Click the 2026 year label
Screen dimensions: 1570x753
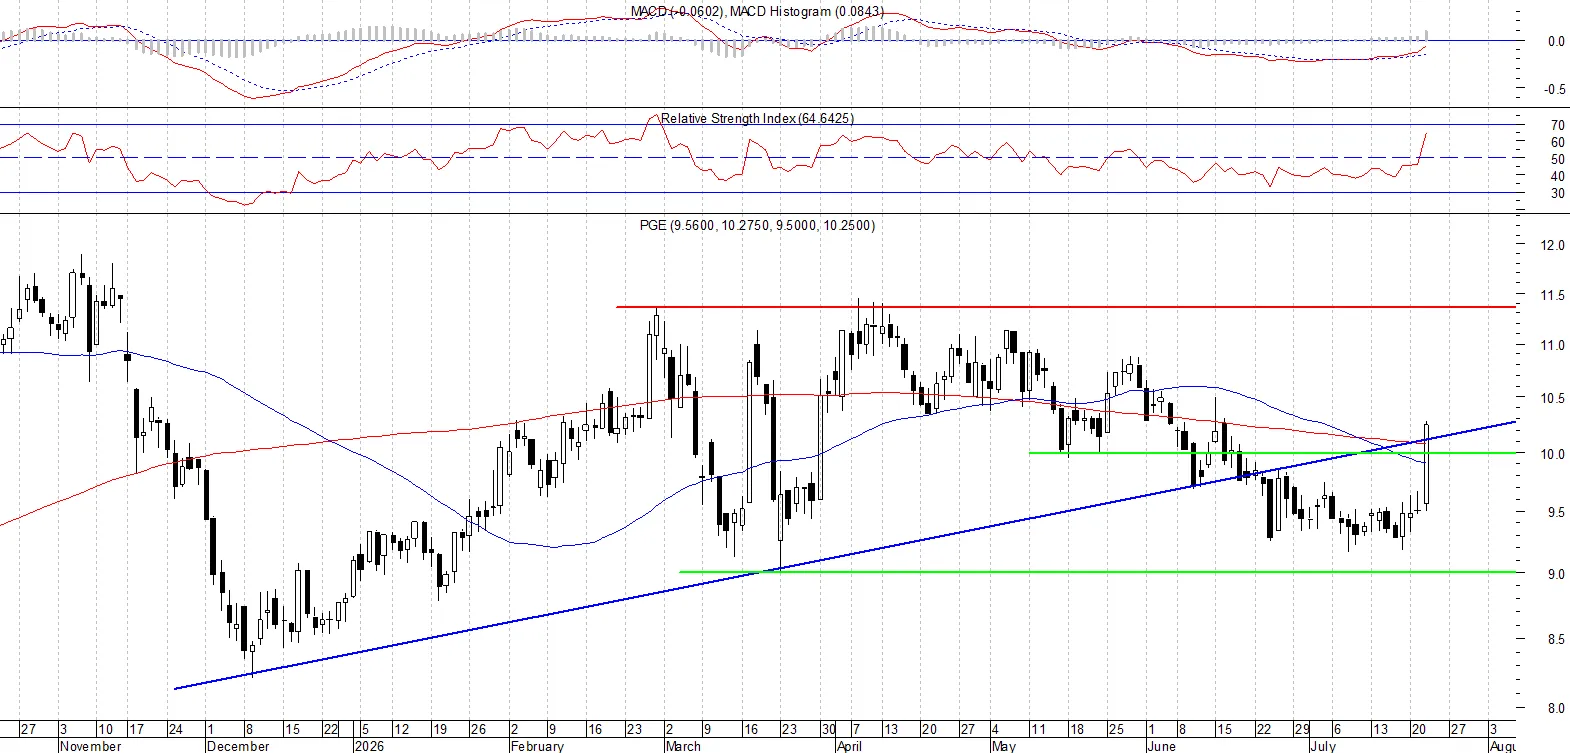[370, 745]
